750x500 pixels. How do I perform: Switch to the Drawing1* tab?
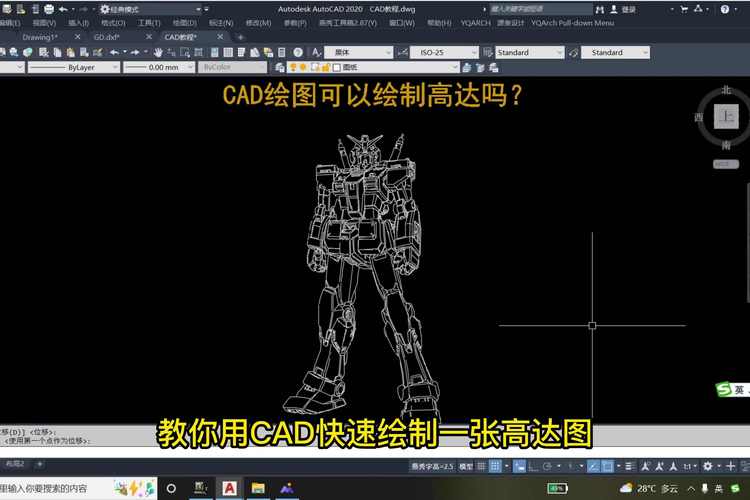[x=40, y=37]
